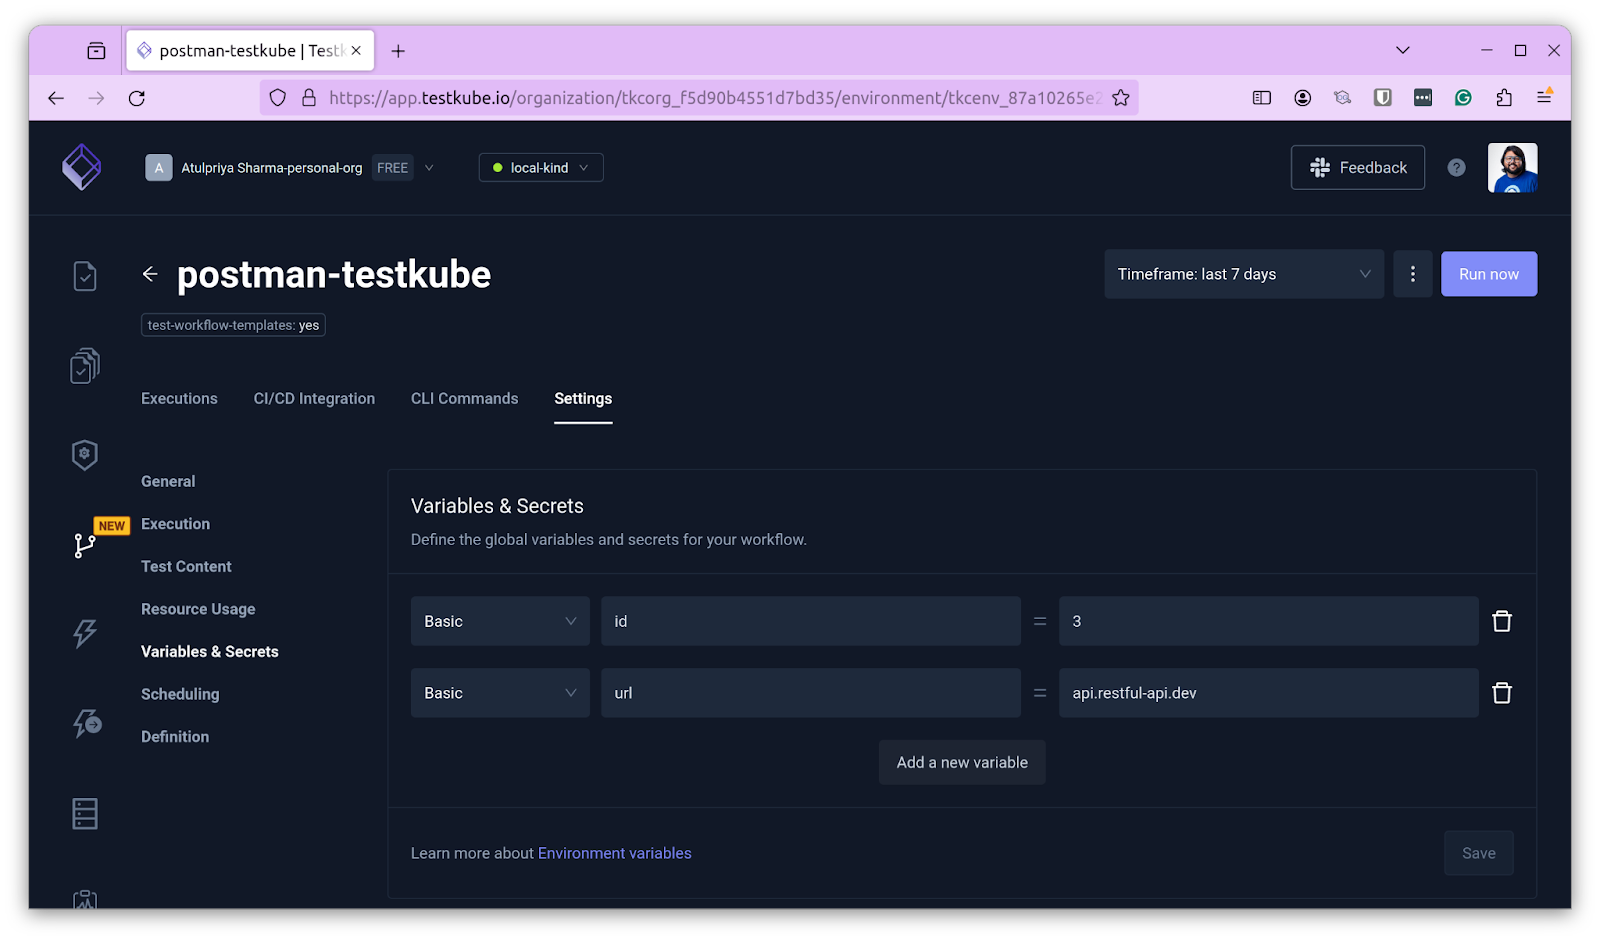Click the id variable name field
Image resolution: width=1600 pixels, height=941 pixels.
point(811,621)
